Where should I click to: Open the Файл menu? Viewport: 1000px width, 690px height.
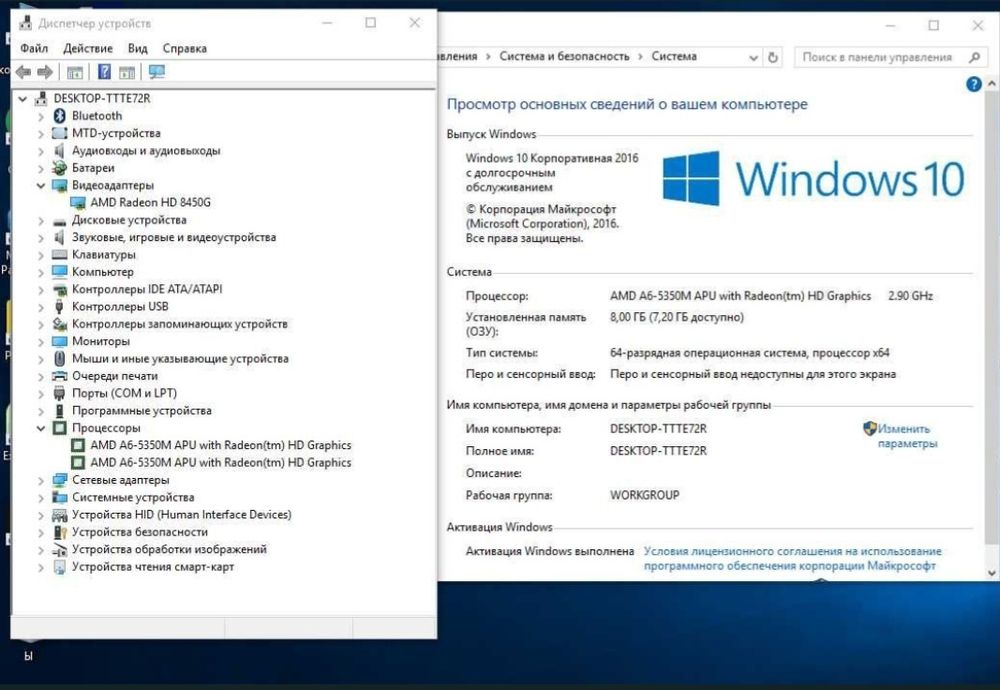[34, 48]
